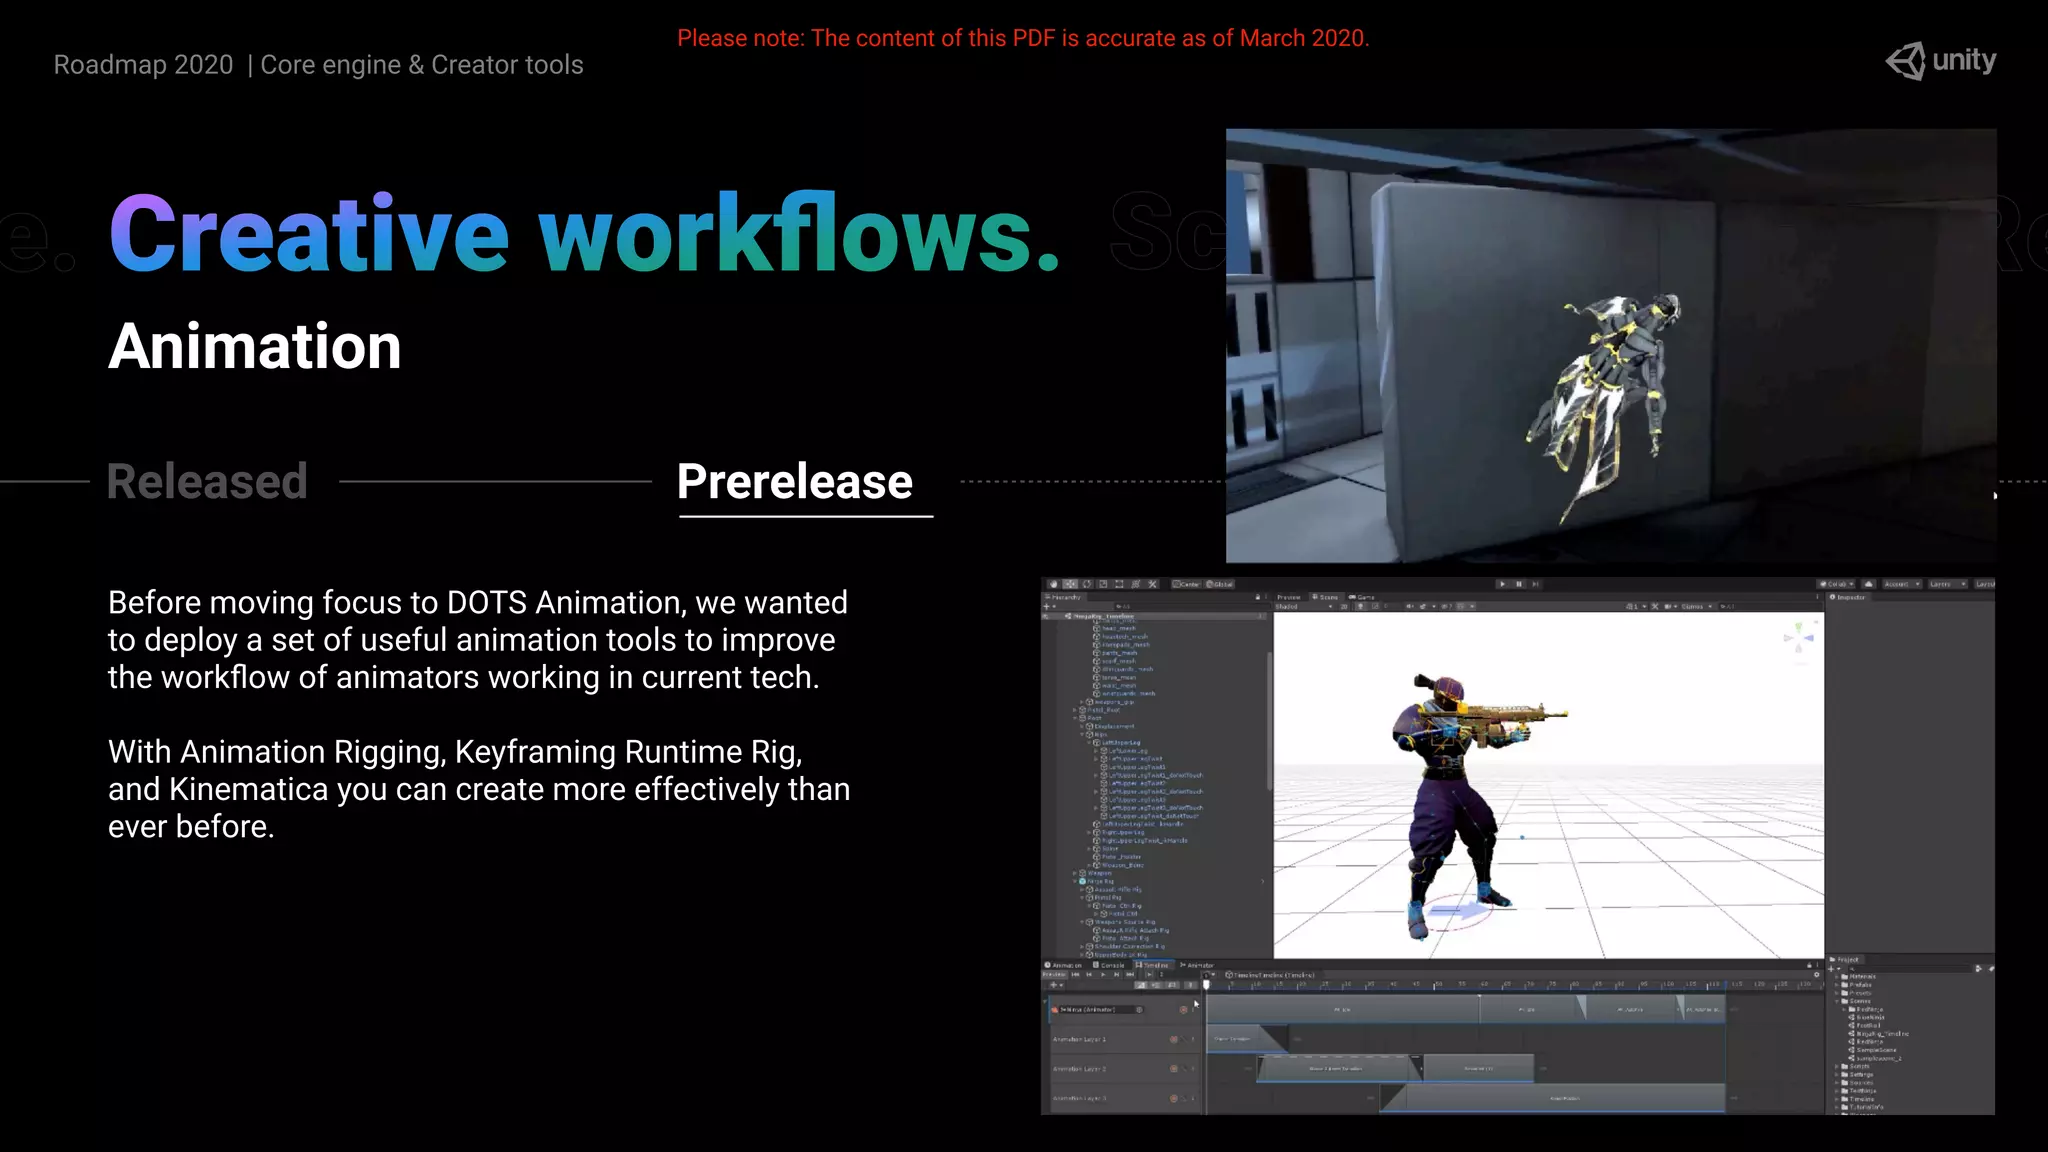
Task: Select the Hand tool in Unity toolbar
Action: [x=1053, y=584]
